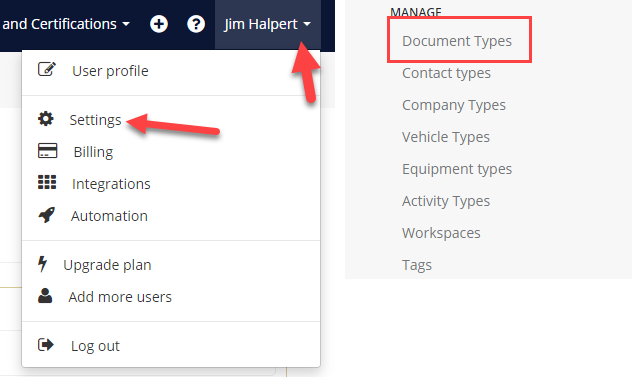Open Contact types under Manage

(x=446, y=73)
